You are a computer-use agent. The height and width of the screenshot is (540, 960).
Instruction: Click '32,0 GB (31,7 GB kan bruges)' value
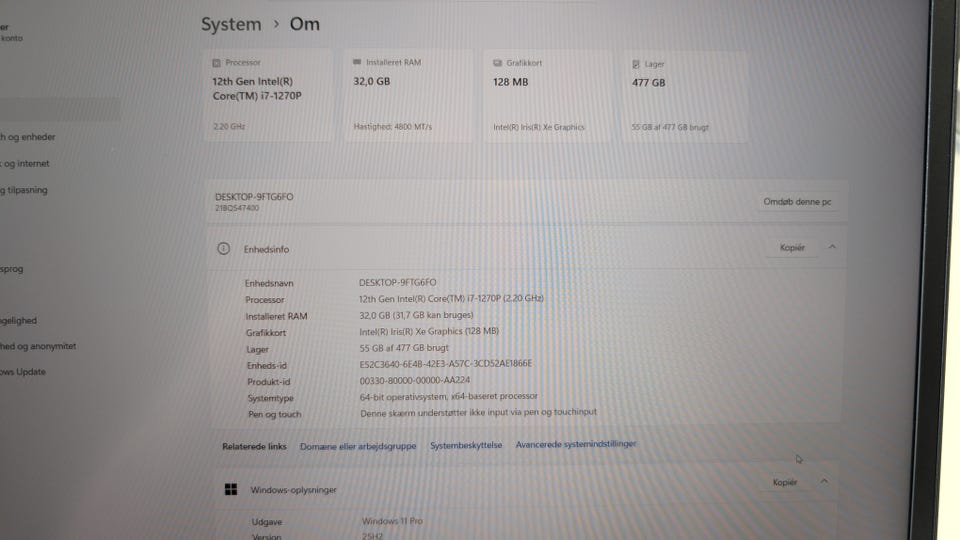point(416,315)
